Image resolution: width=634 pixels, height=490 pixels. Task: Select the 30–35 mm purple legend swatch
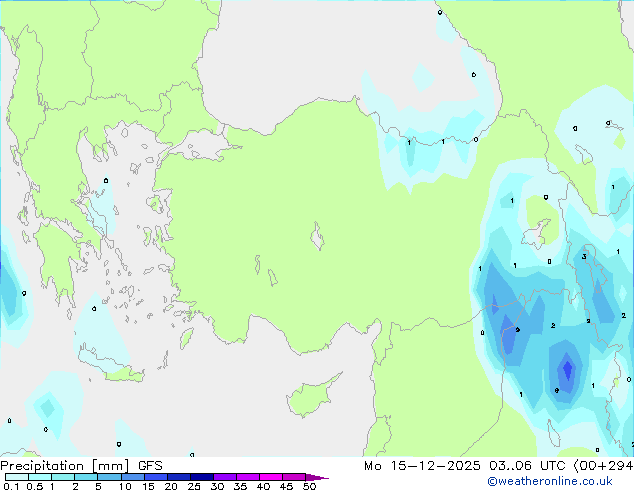pyautogui.click(x=225, y=477)
